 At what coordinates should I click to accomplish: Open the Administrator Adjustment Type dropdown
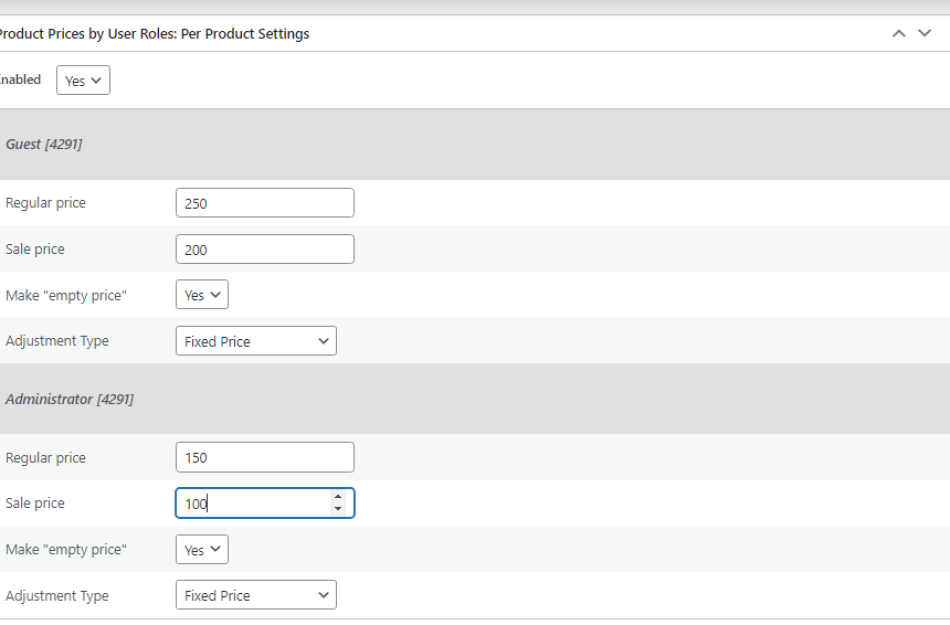coord(256,594)
